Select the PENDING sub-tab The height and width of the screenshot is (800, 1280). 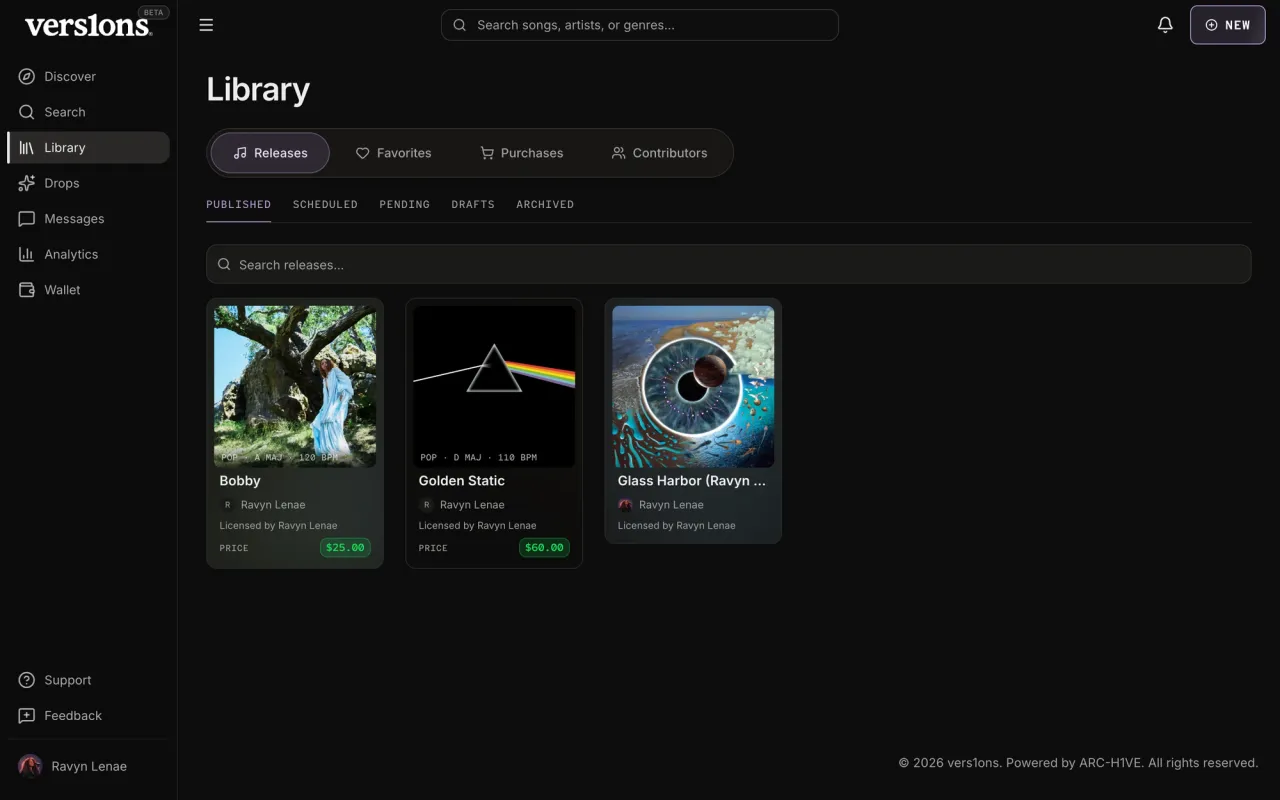click(404, 204)
